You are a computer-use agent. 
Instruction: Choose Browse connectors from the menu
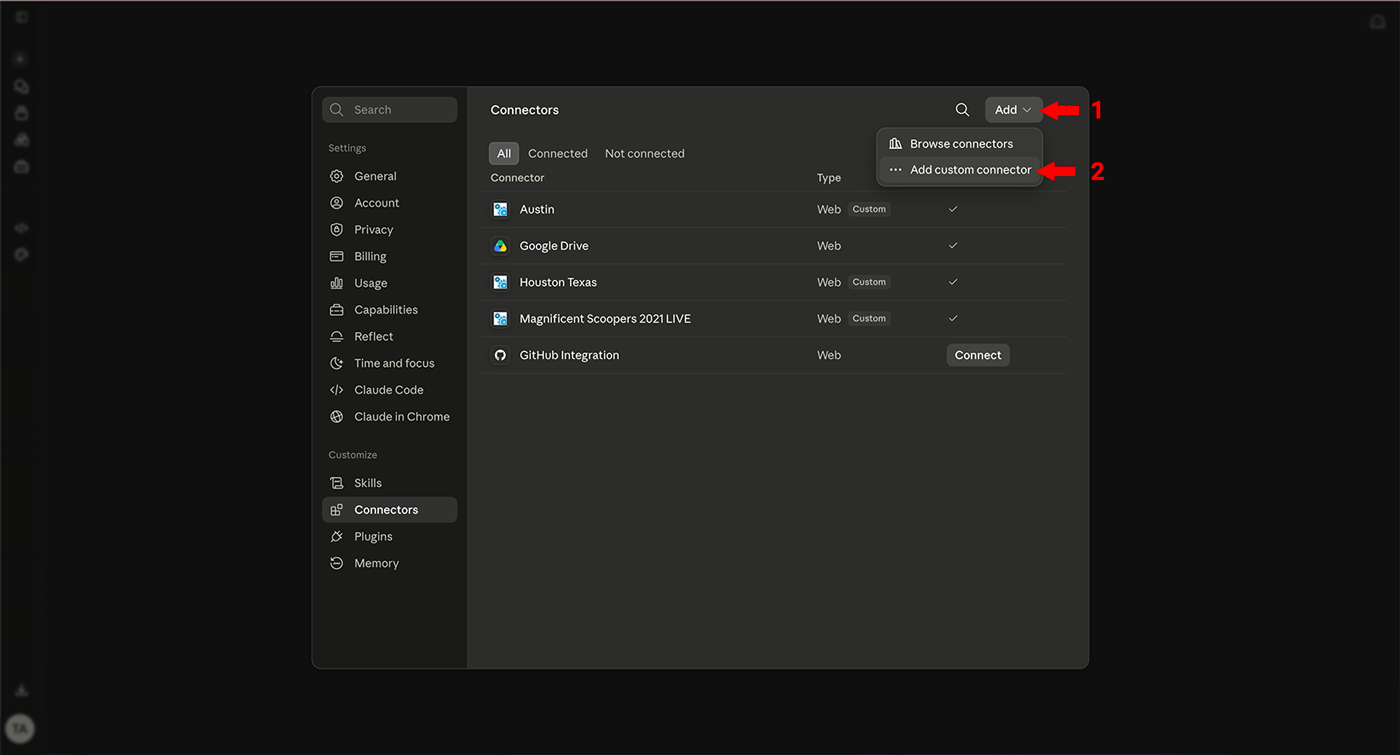(x=960, y=144)
